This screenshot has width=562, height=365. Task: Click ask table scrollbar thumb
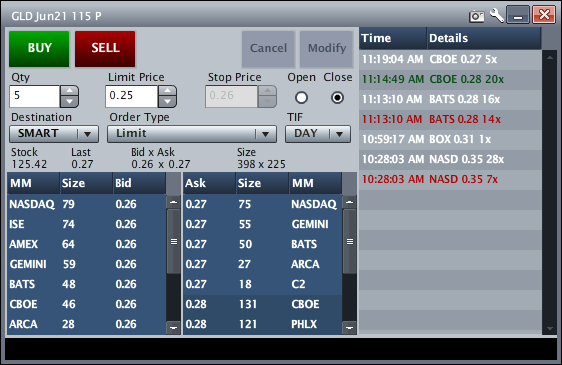(x=349, y=241)
